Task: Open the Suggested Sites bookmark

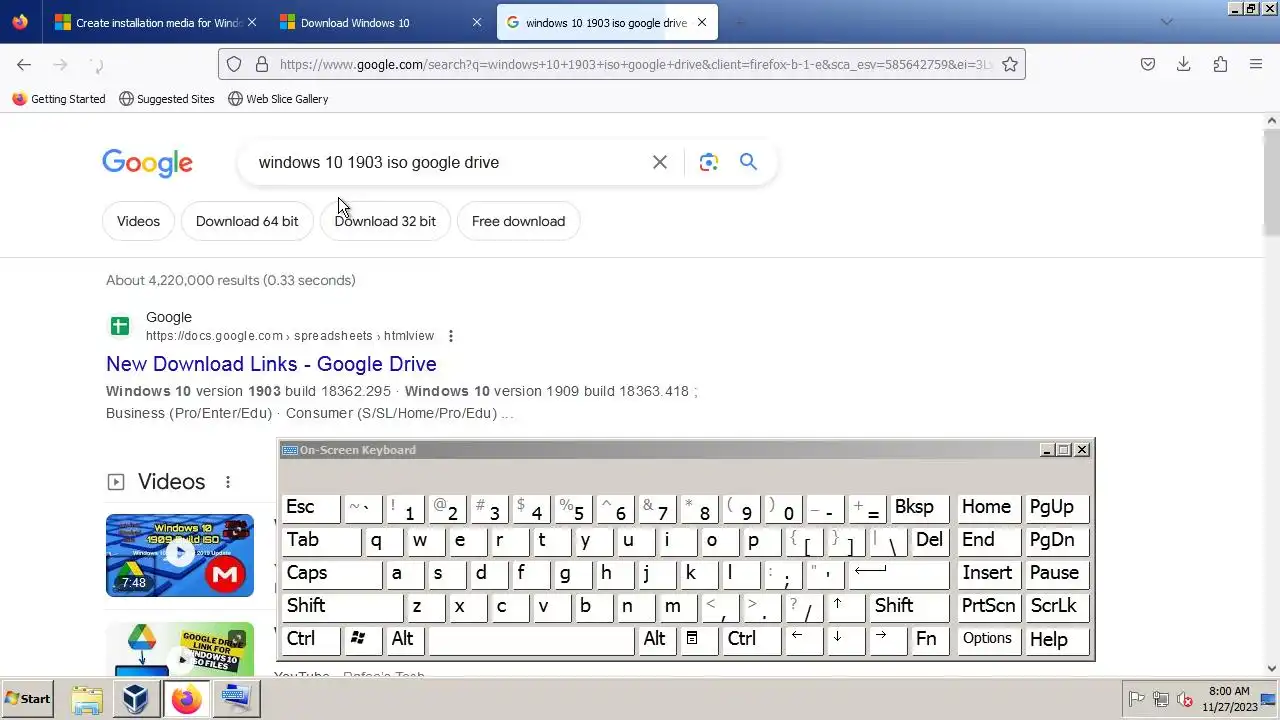Action: point(167,99)
